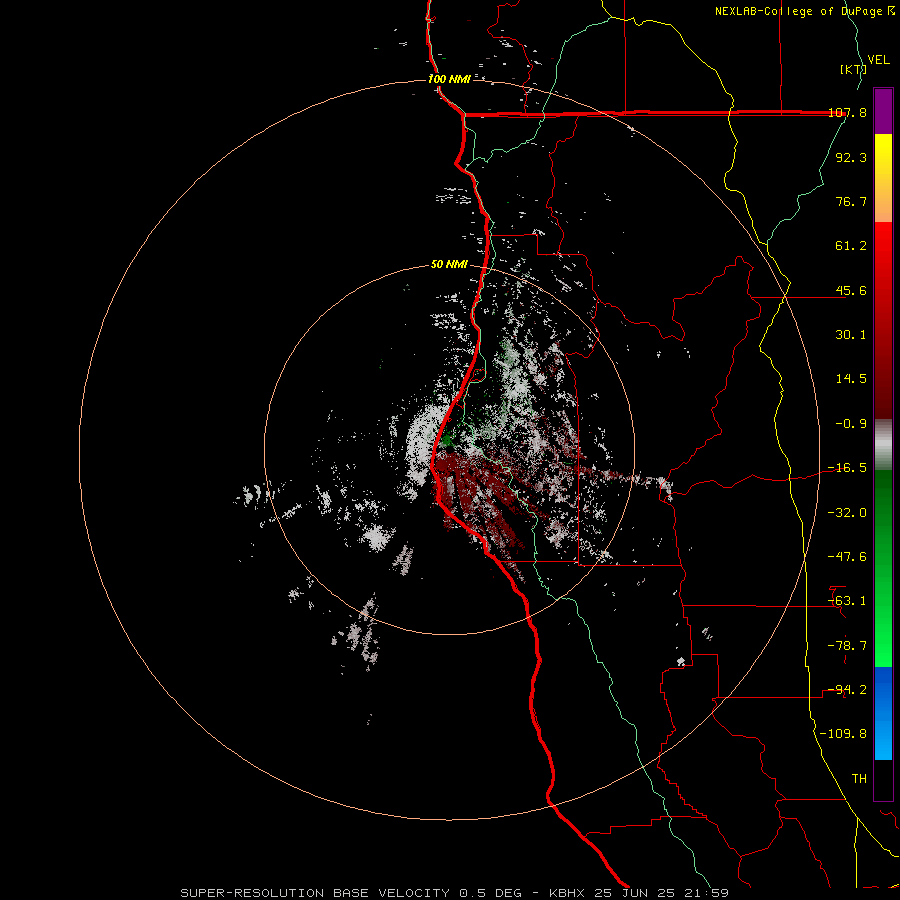The image size is (900, 900).
Task: Click the 76.7 value on the velocity scale
Action: click(851, 201)
